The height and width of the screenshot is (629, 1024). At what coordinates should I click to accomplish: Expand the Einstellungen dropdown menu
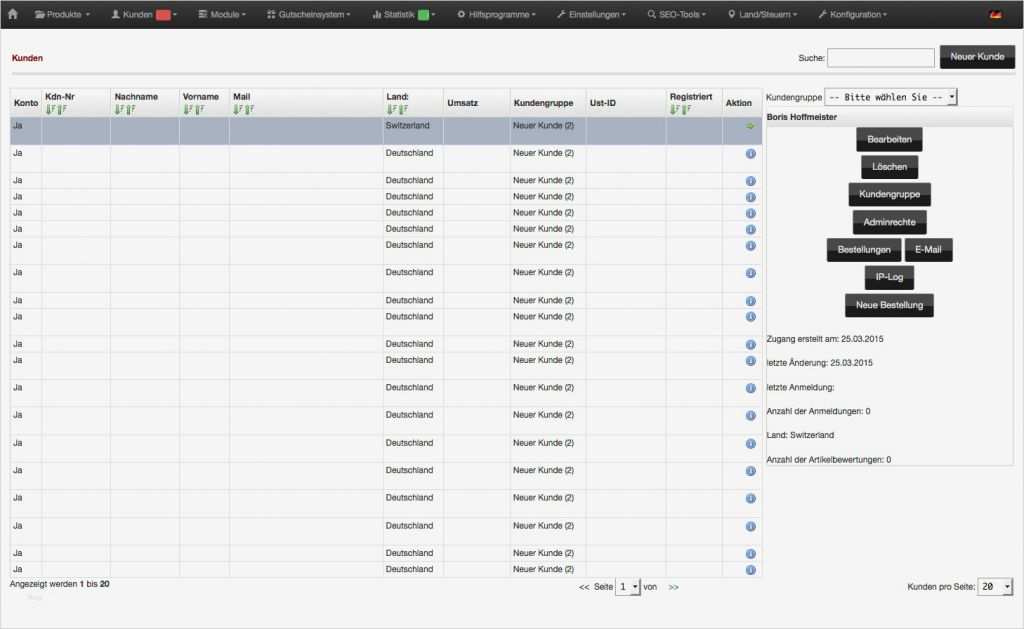point(591,14)
